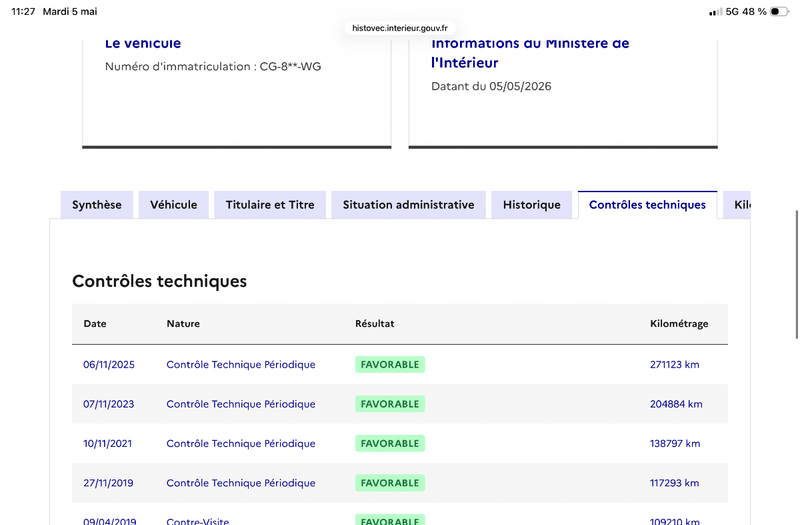
Task: Click the 138797 km mileage entry
Action: point(674,443)
